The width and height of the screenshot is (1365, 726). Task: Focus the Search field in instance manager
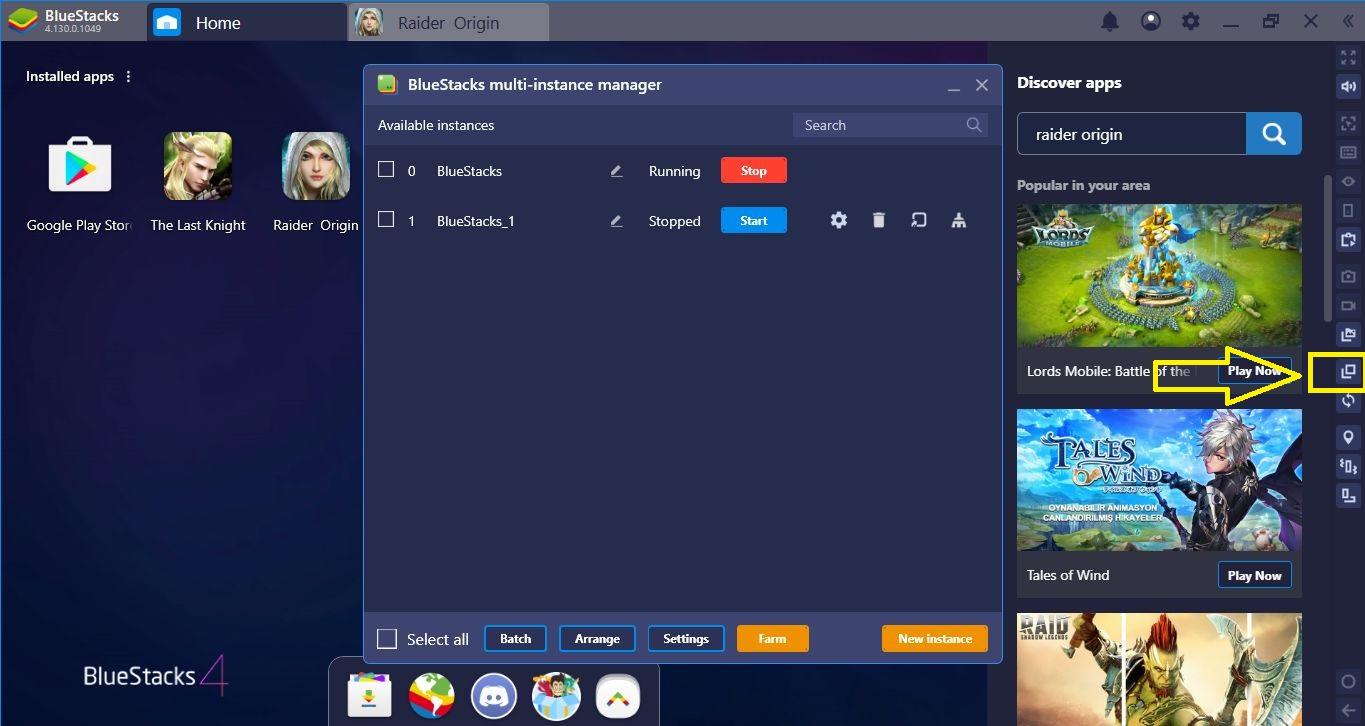[x=890, y=125]
